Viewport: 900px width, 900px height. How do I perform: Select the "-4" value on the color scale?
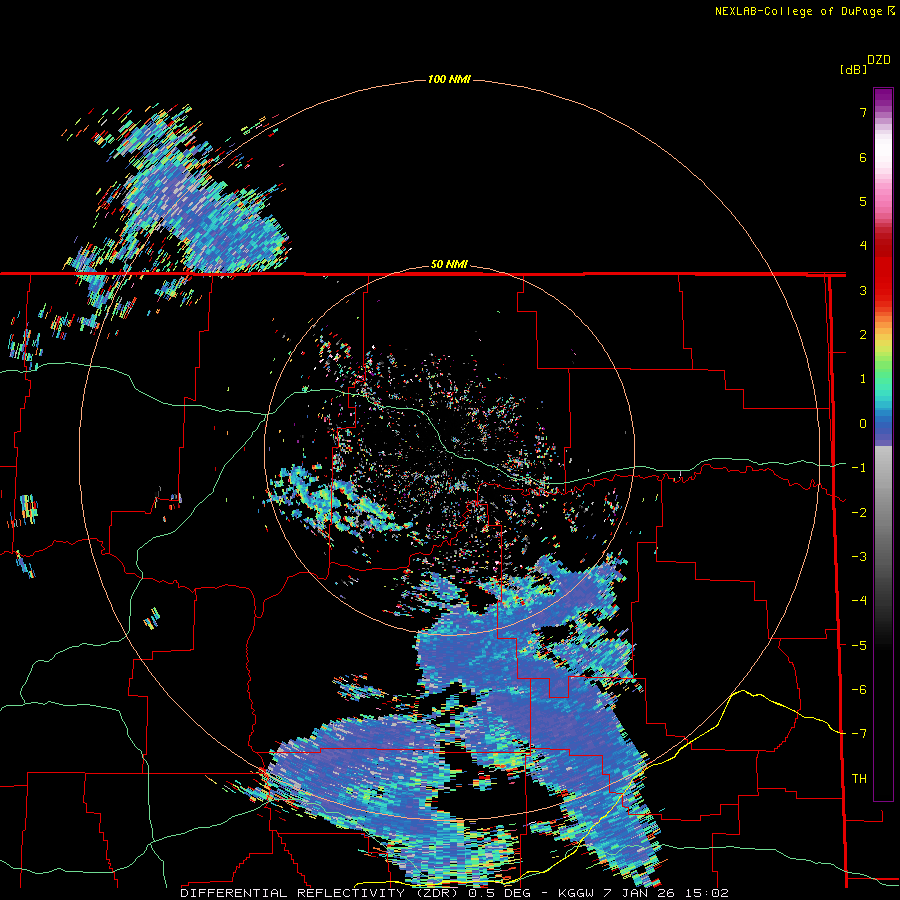859,601
